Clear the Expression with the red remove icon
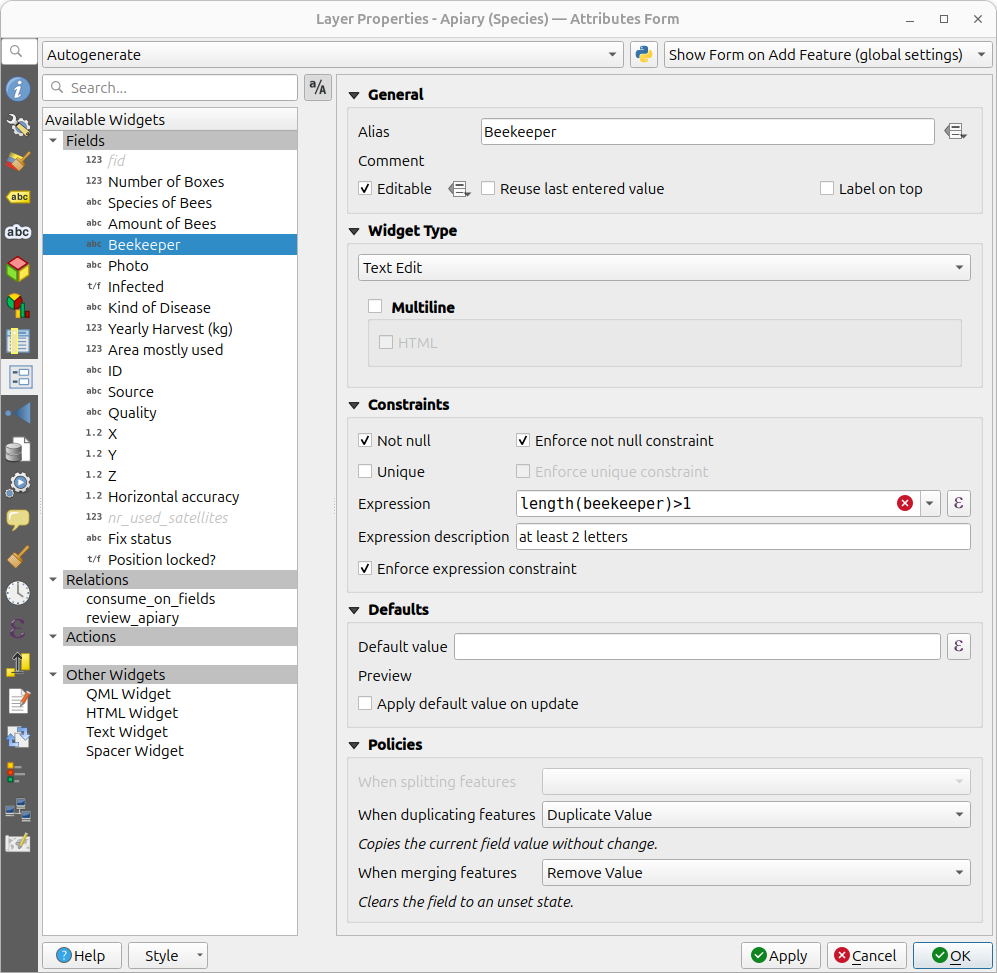The height and width of the screenshot is (973, 997). (905, 503)
